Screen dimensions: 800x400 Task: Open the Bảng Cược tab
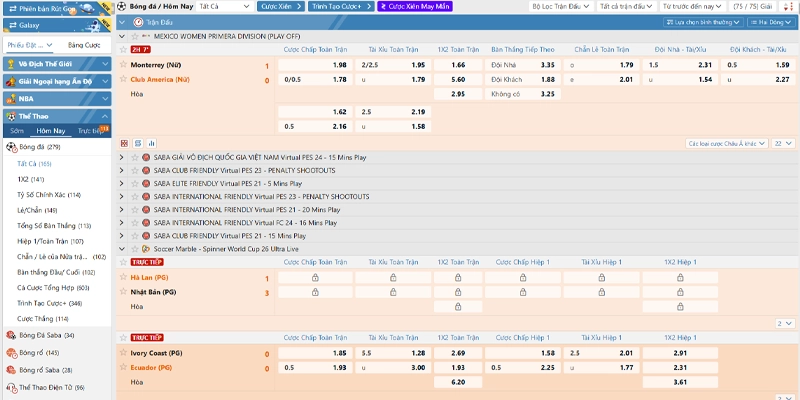pyautogui.click(x=84, y=45)
